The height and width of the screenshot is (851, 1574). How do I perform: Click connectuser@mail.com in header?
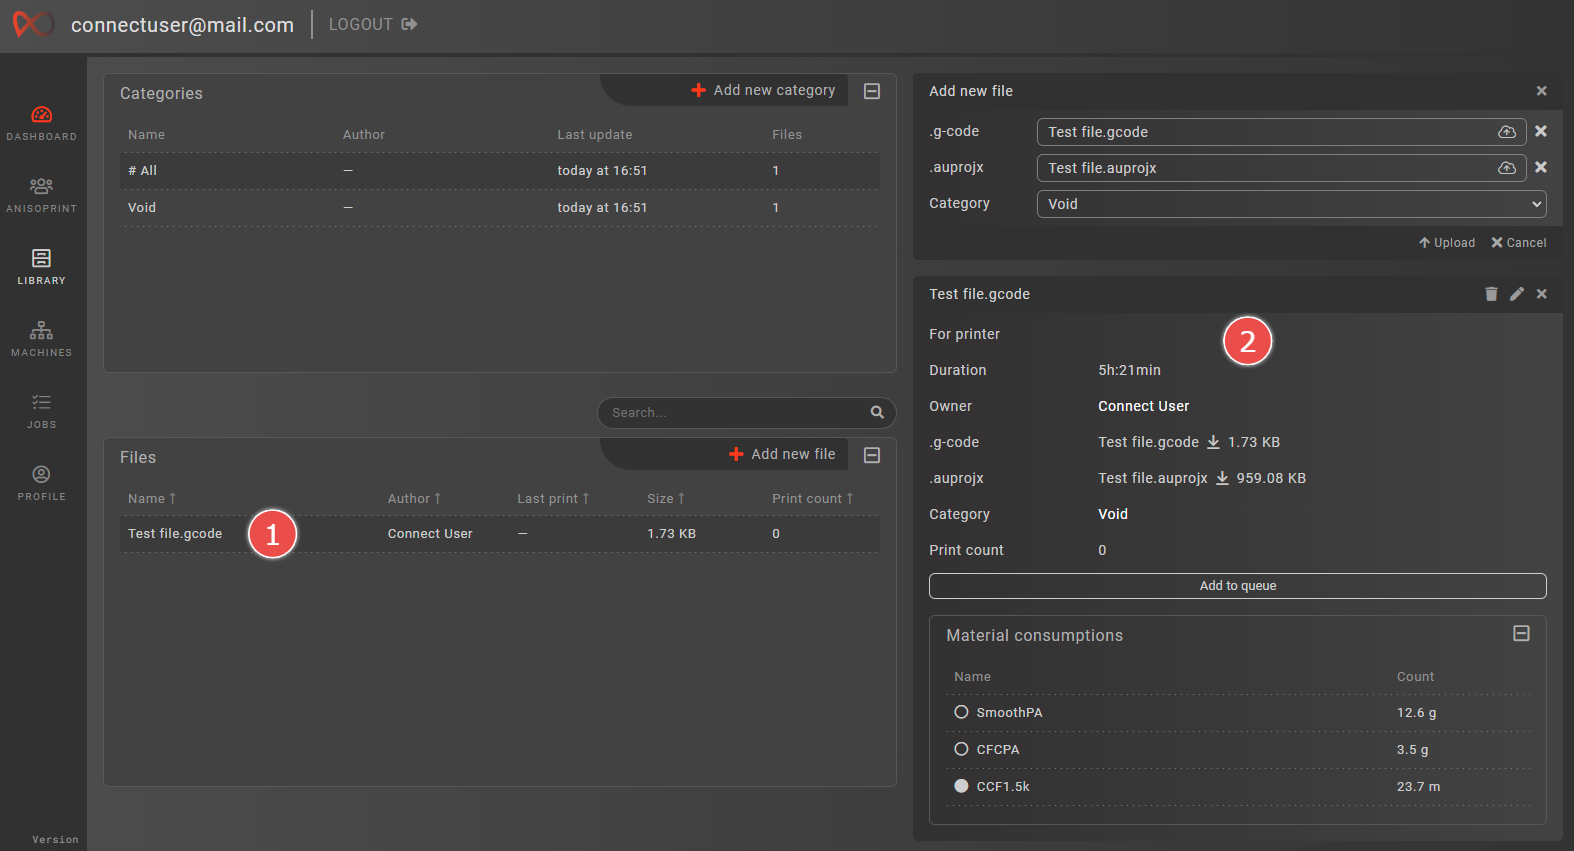click(x=182, y=25)
